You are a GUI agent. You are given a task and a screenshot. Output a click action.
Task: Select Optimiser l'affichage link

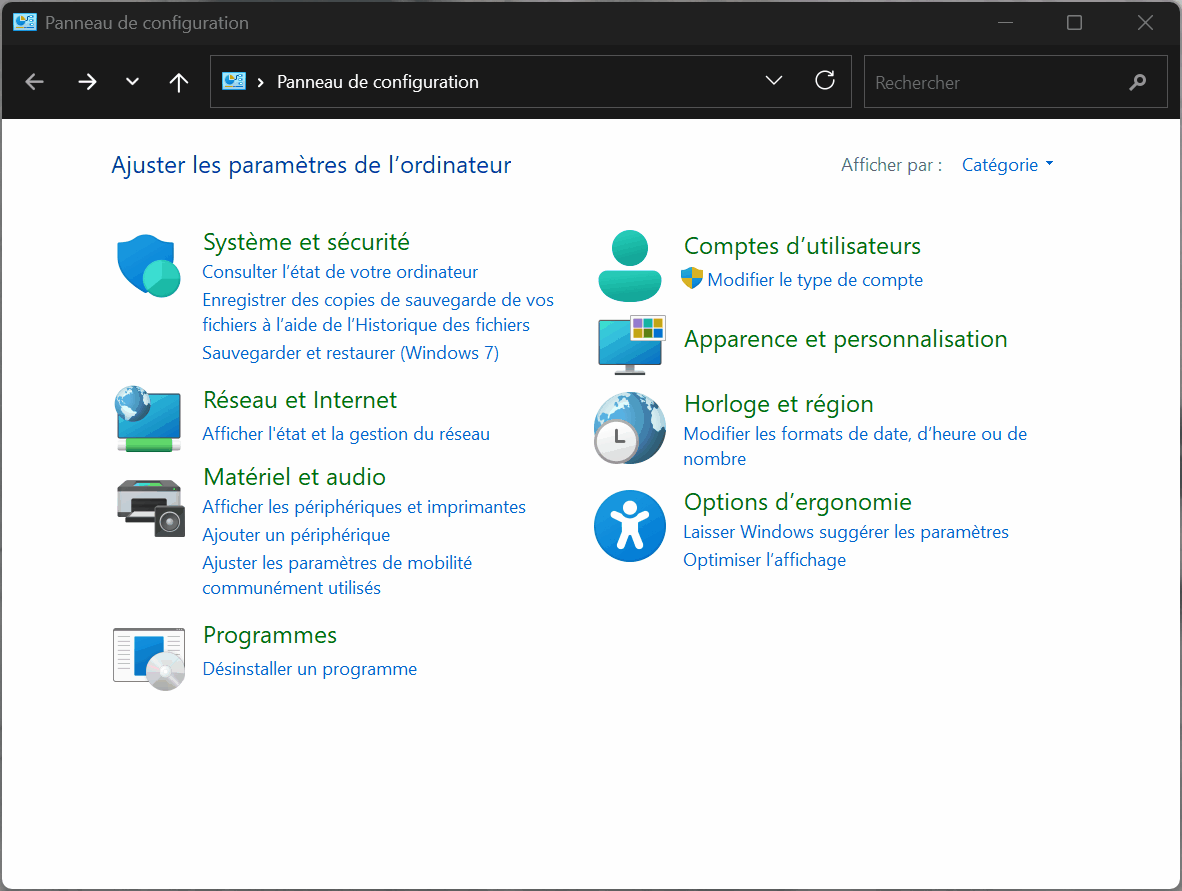(x=764, y=559)
